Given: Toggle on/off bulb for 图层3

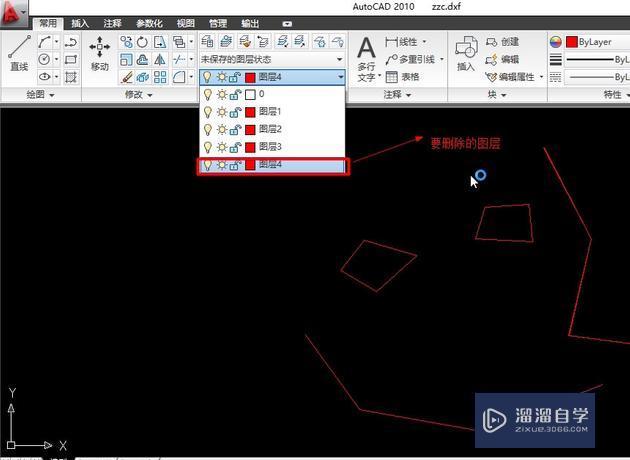Looking at the screenshot, I should pos(208,147).
